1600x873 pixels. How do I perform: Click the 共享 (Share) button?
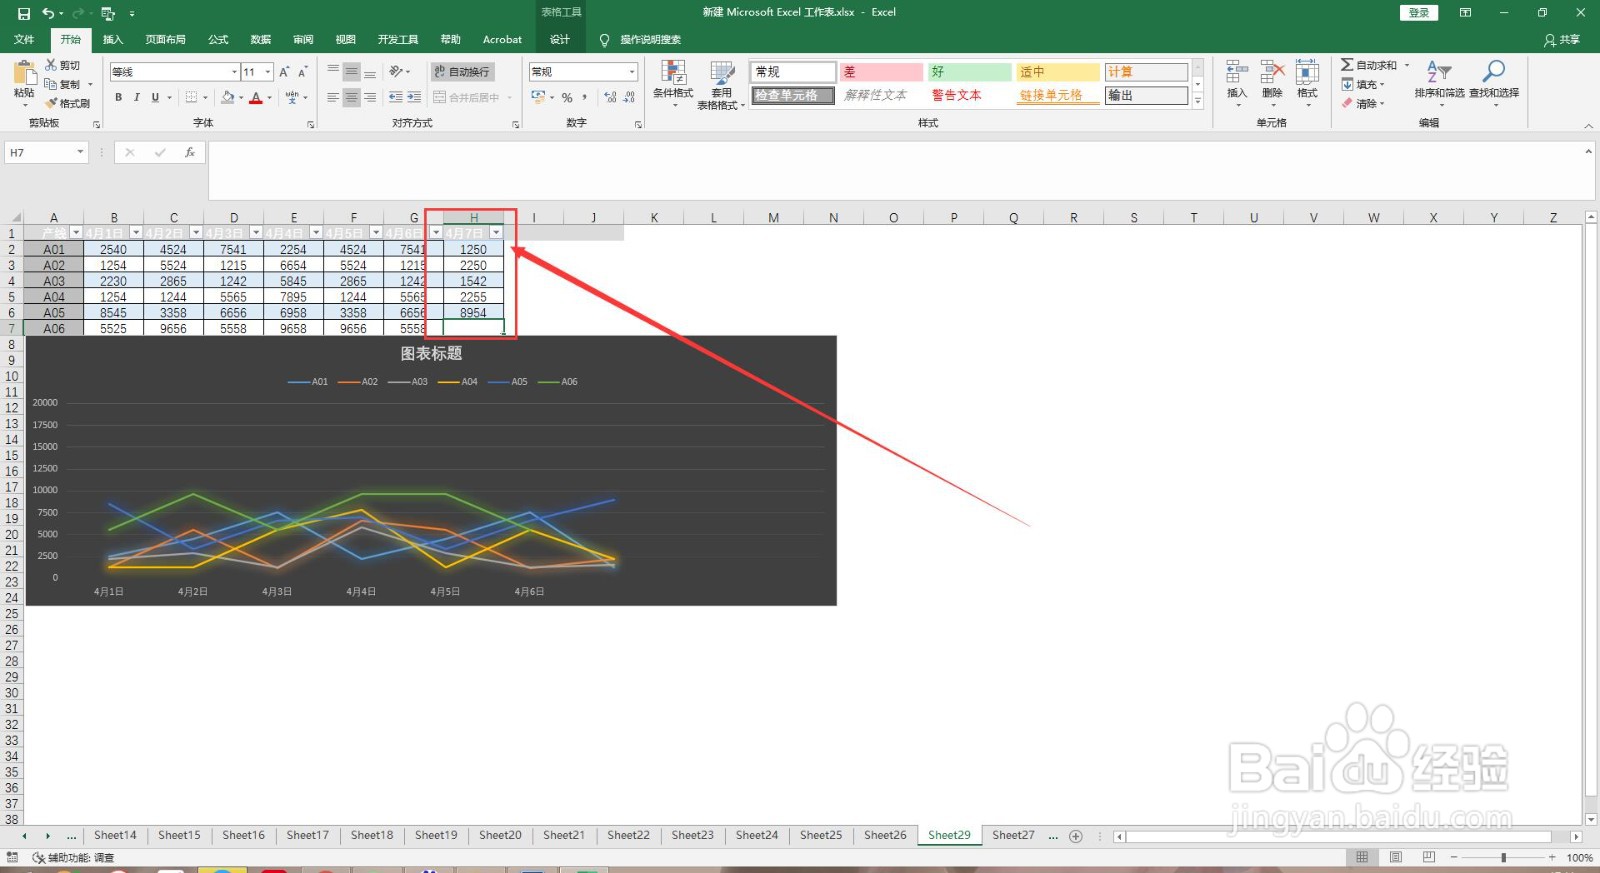pyautogui.click(x=1562, y=40)
